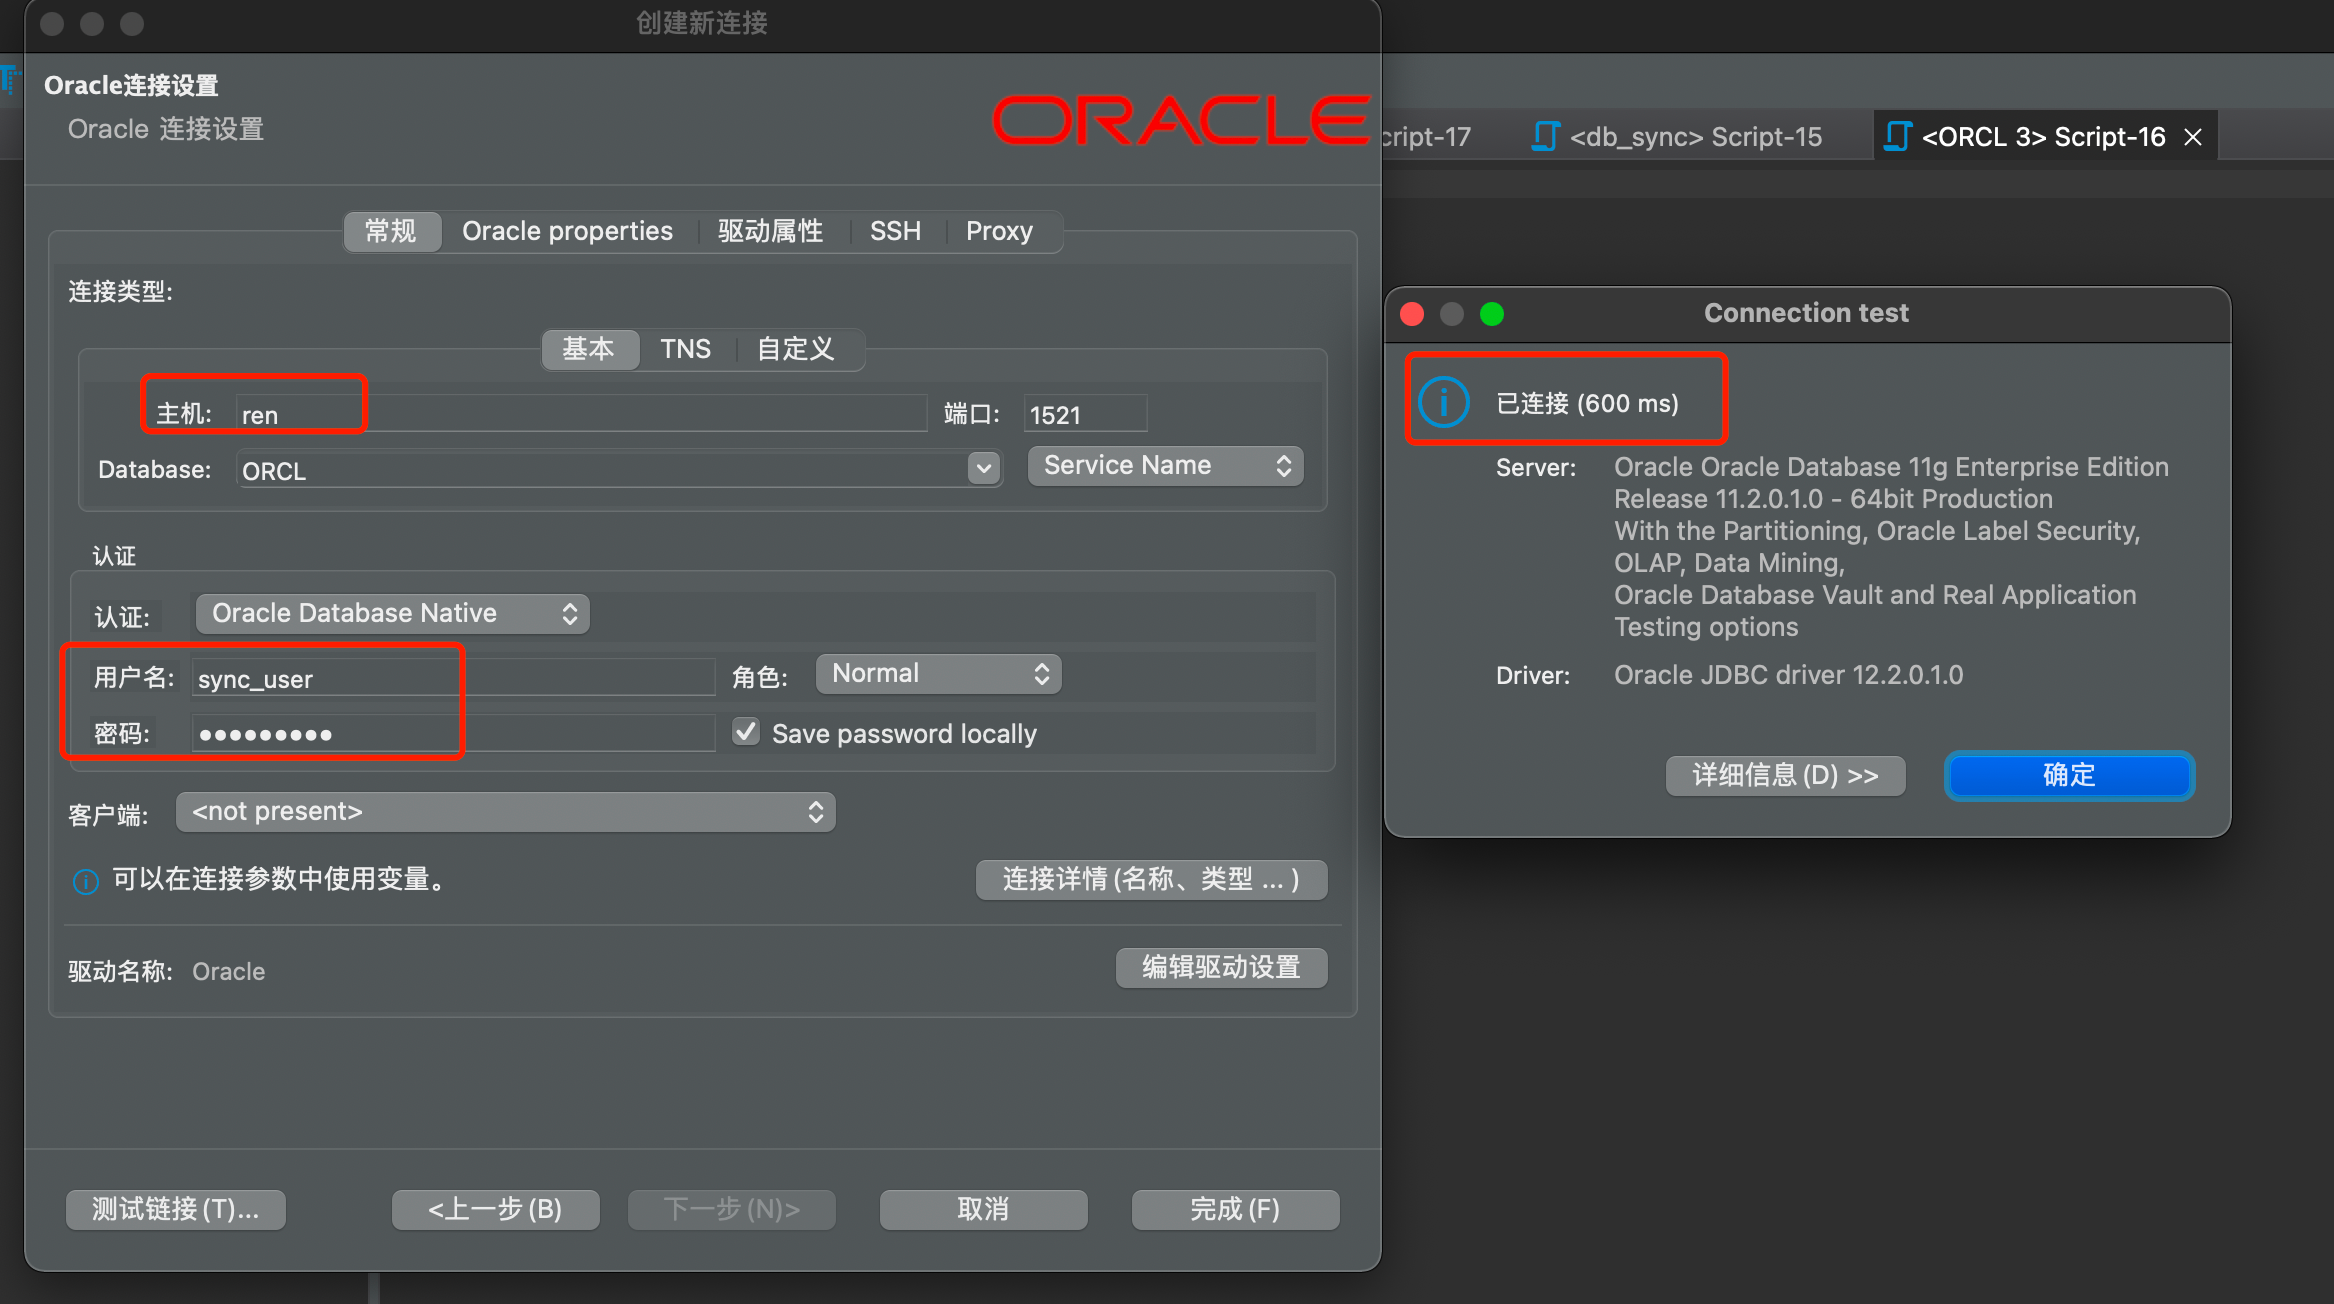Click the 主机 host input field
The image size is (2334, 1304).
(581, 413)
